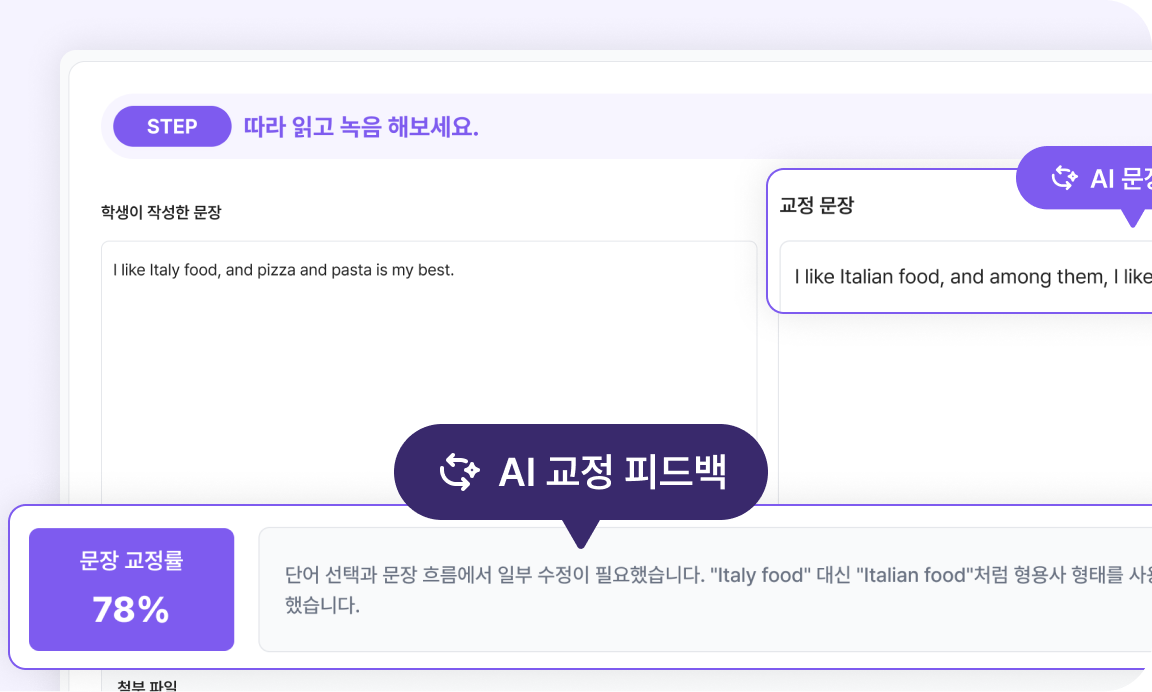Click the '문장 교정률' title on purple card
Viewport: 1152px width, 692px height.
131,562
